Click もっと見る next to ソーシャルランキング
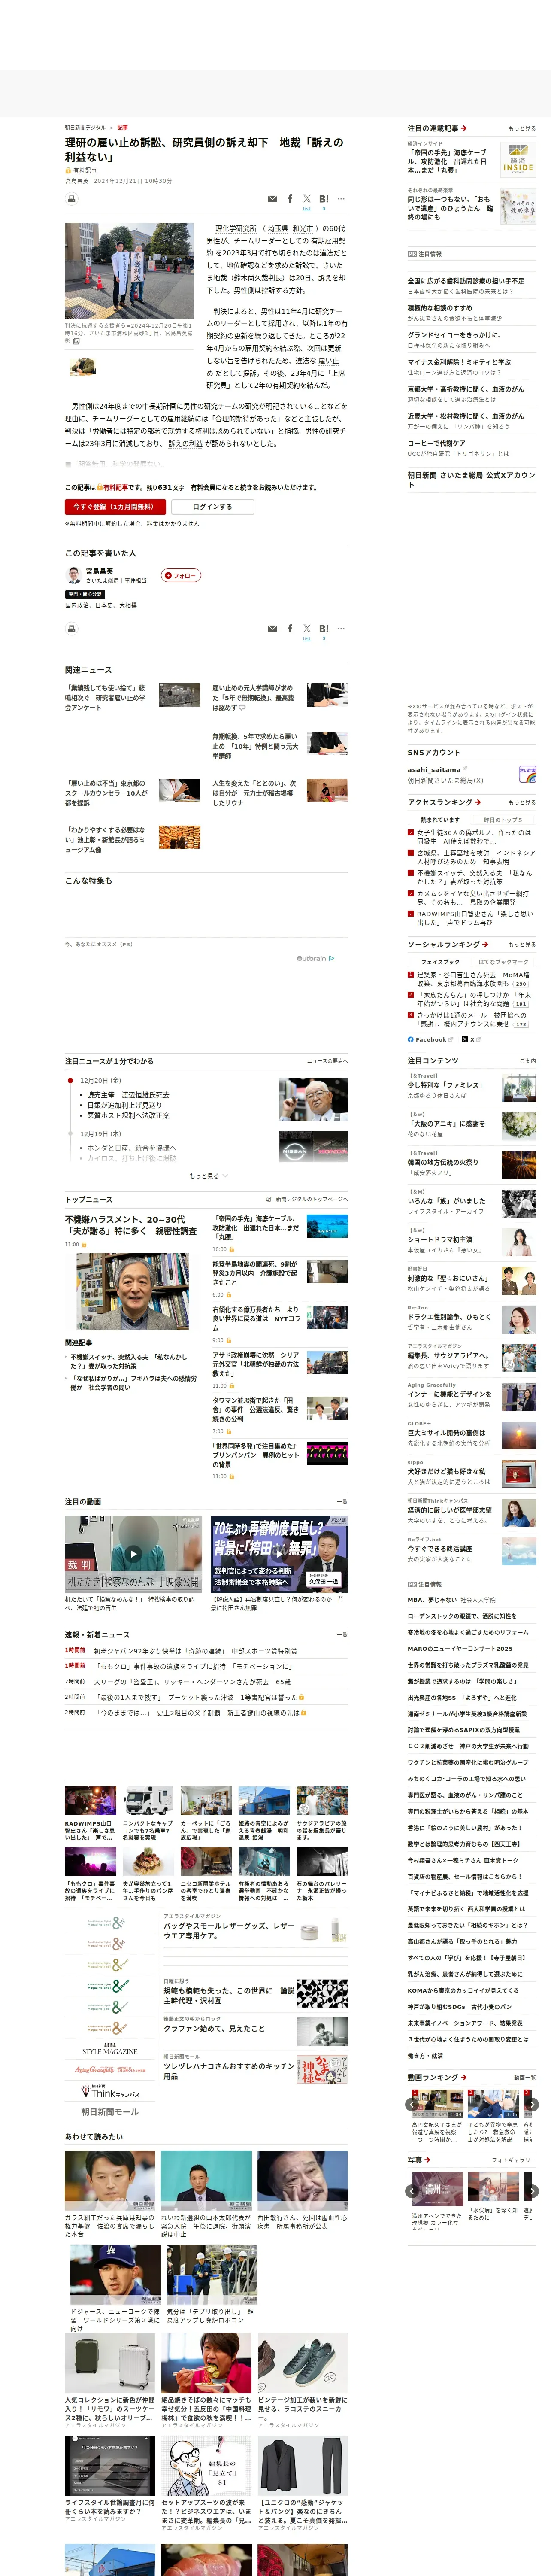The width and height of the screenshot is (551, 2576). [x=522, y=945]
